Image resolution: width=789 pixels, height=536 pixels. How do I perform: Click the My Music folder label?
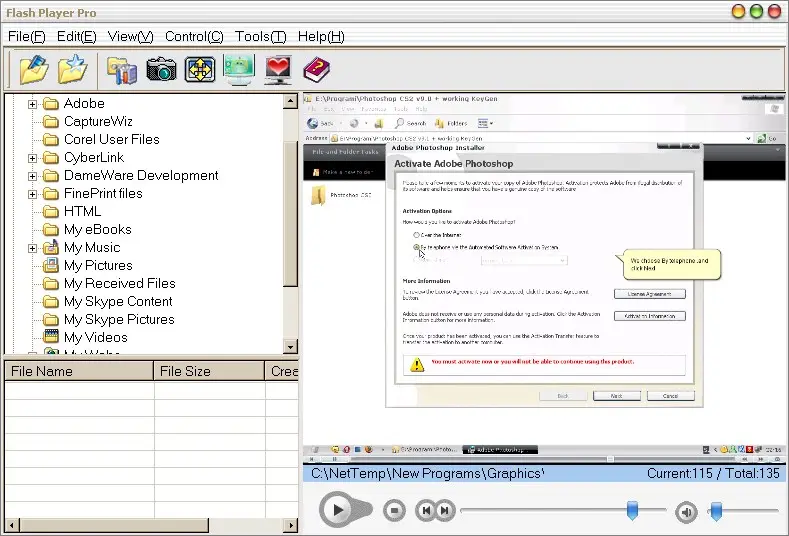tap(92, 248)
